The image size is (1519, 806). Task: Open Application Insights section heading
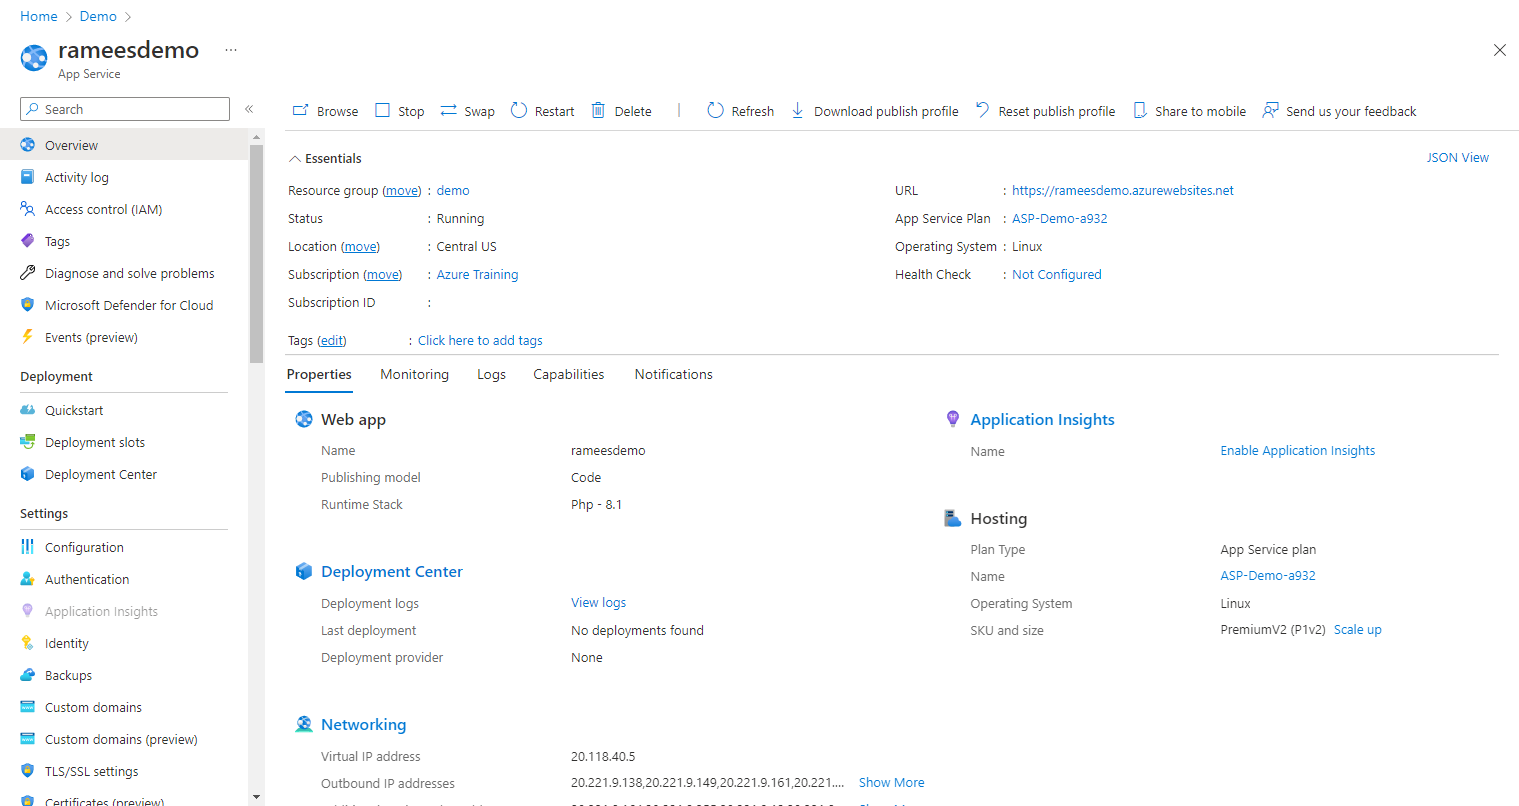tap(1042, 419)
